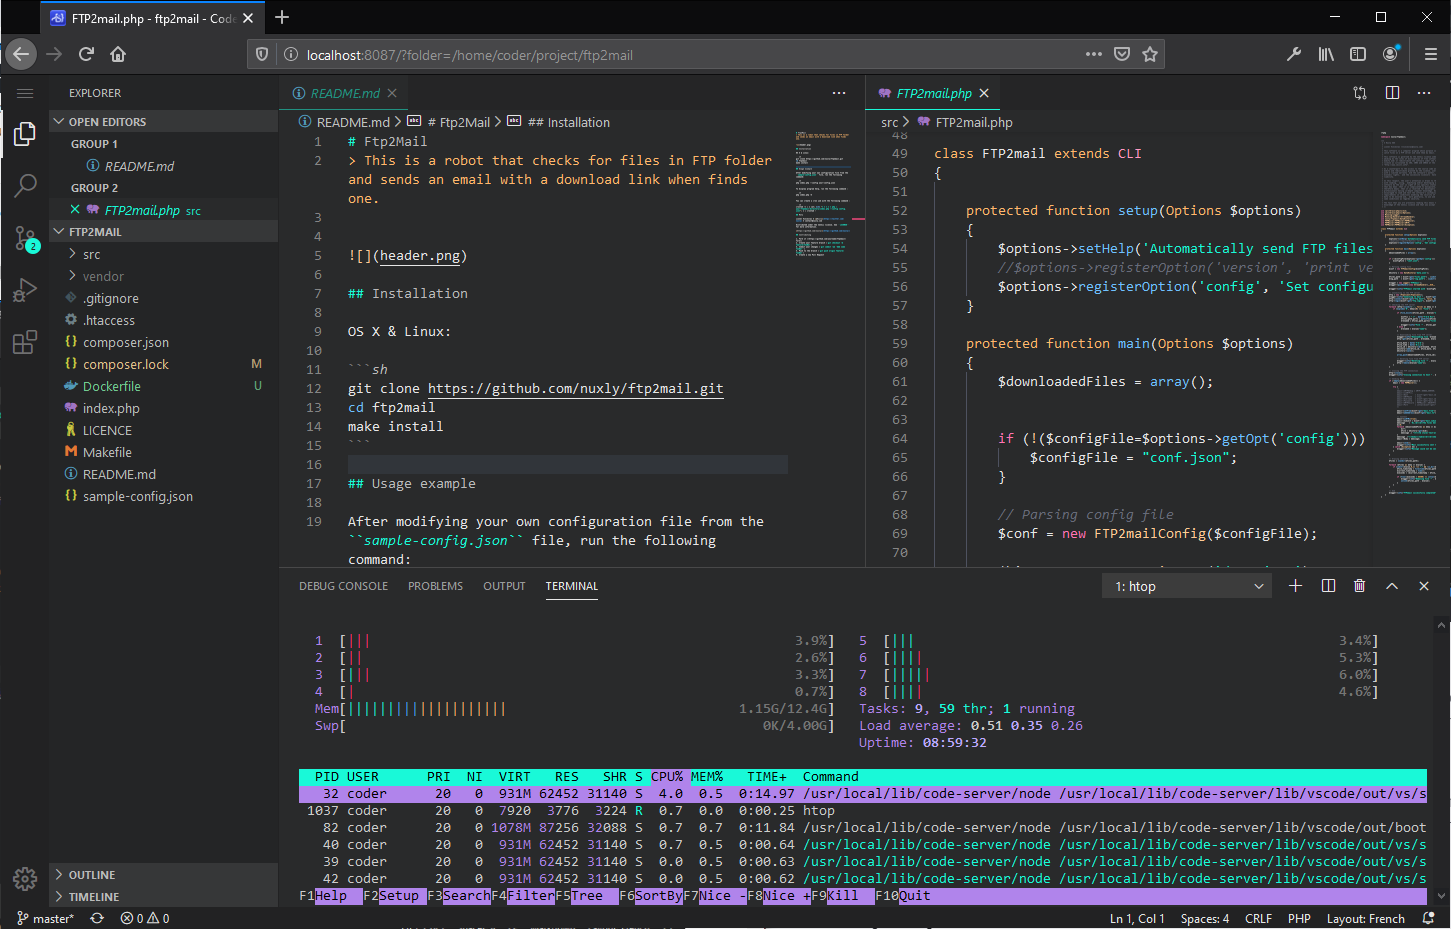Switch to the OUTPUT tab
The image size is (1451, 929).
[504, 586]
